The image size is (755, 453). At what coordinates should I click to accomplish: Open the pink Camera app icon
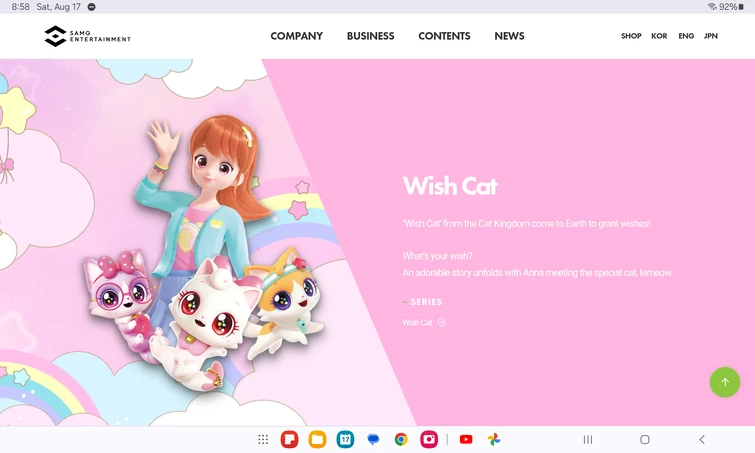(x=429, y=439)
